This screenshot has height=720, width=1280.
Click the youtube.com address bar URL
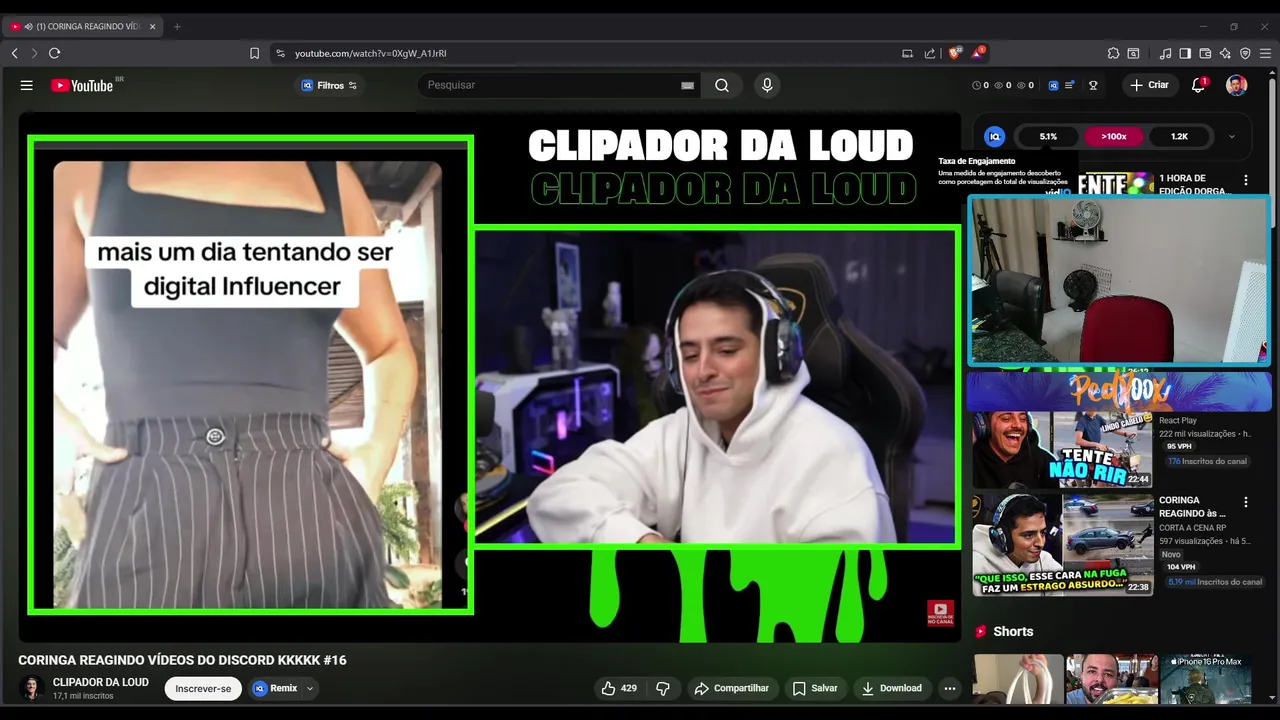tap(371, 53)
